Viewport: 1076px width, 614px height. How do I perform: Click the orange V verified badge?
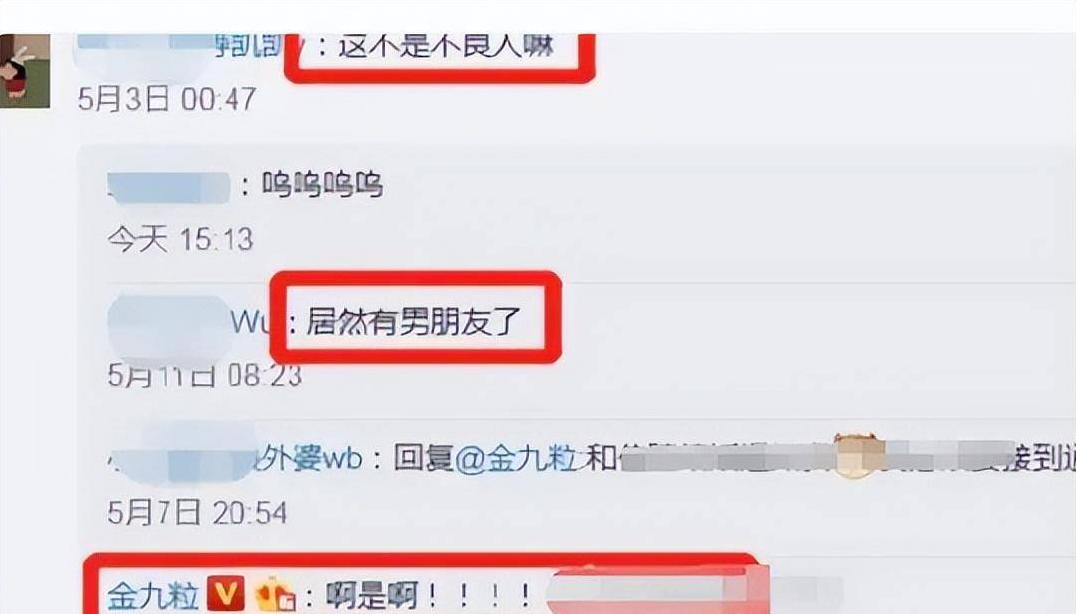[225, 593]
